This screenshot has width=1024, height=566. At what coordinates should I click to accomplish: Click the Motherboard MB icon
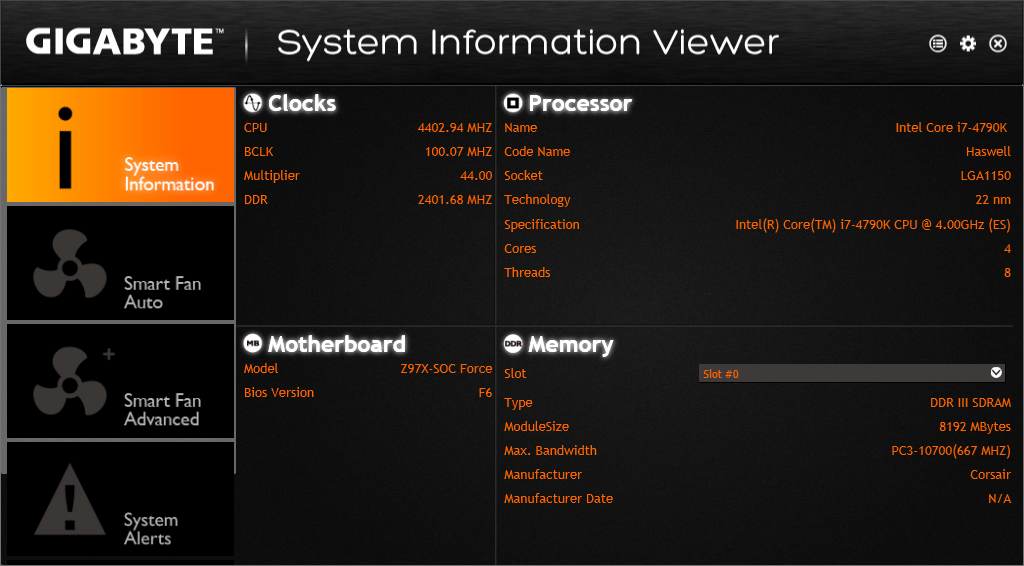coord(253,343)
